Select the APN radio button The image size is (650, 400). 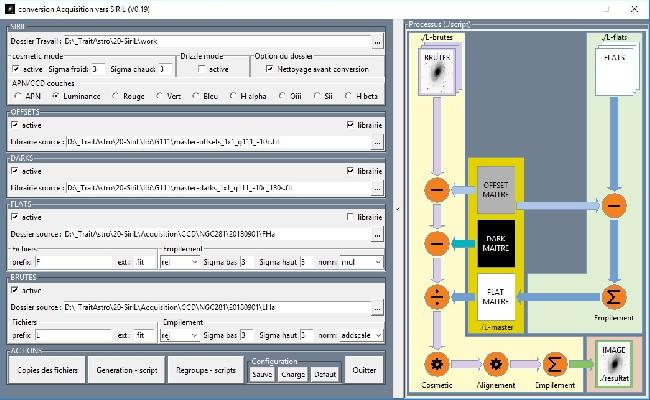17,96
